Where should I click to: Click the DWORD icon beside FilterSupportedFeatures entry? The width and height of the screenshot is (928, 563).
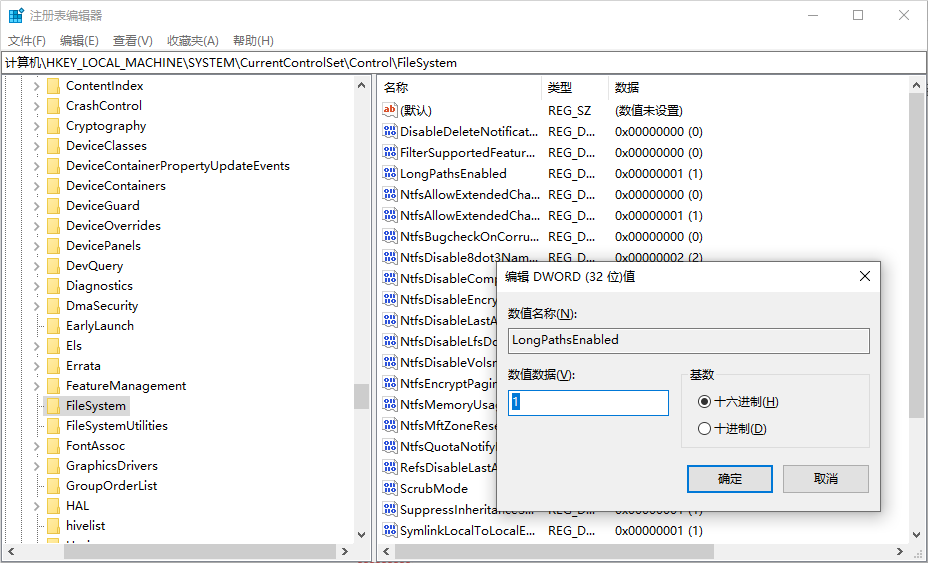(390, 152)
